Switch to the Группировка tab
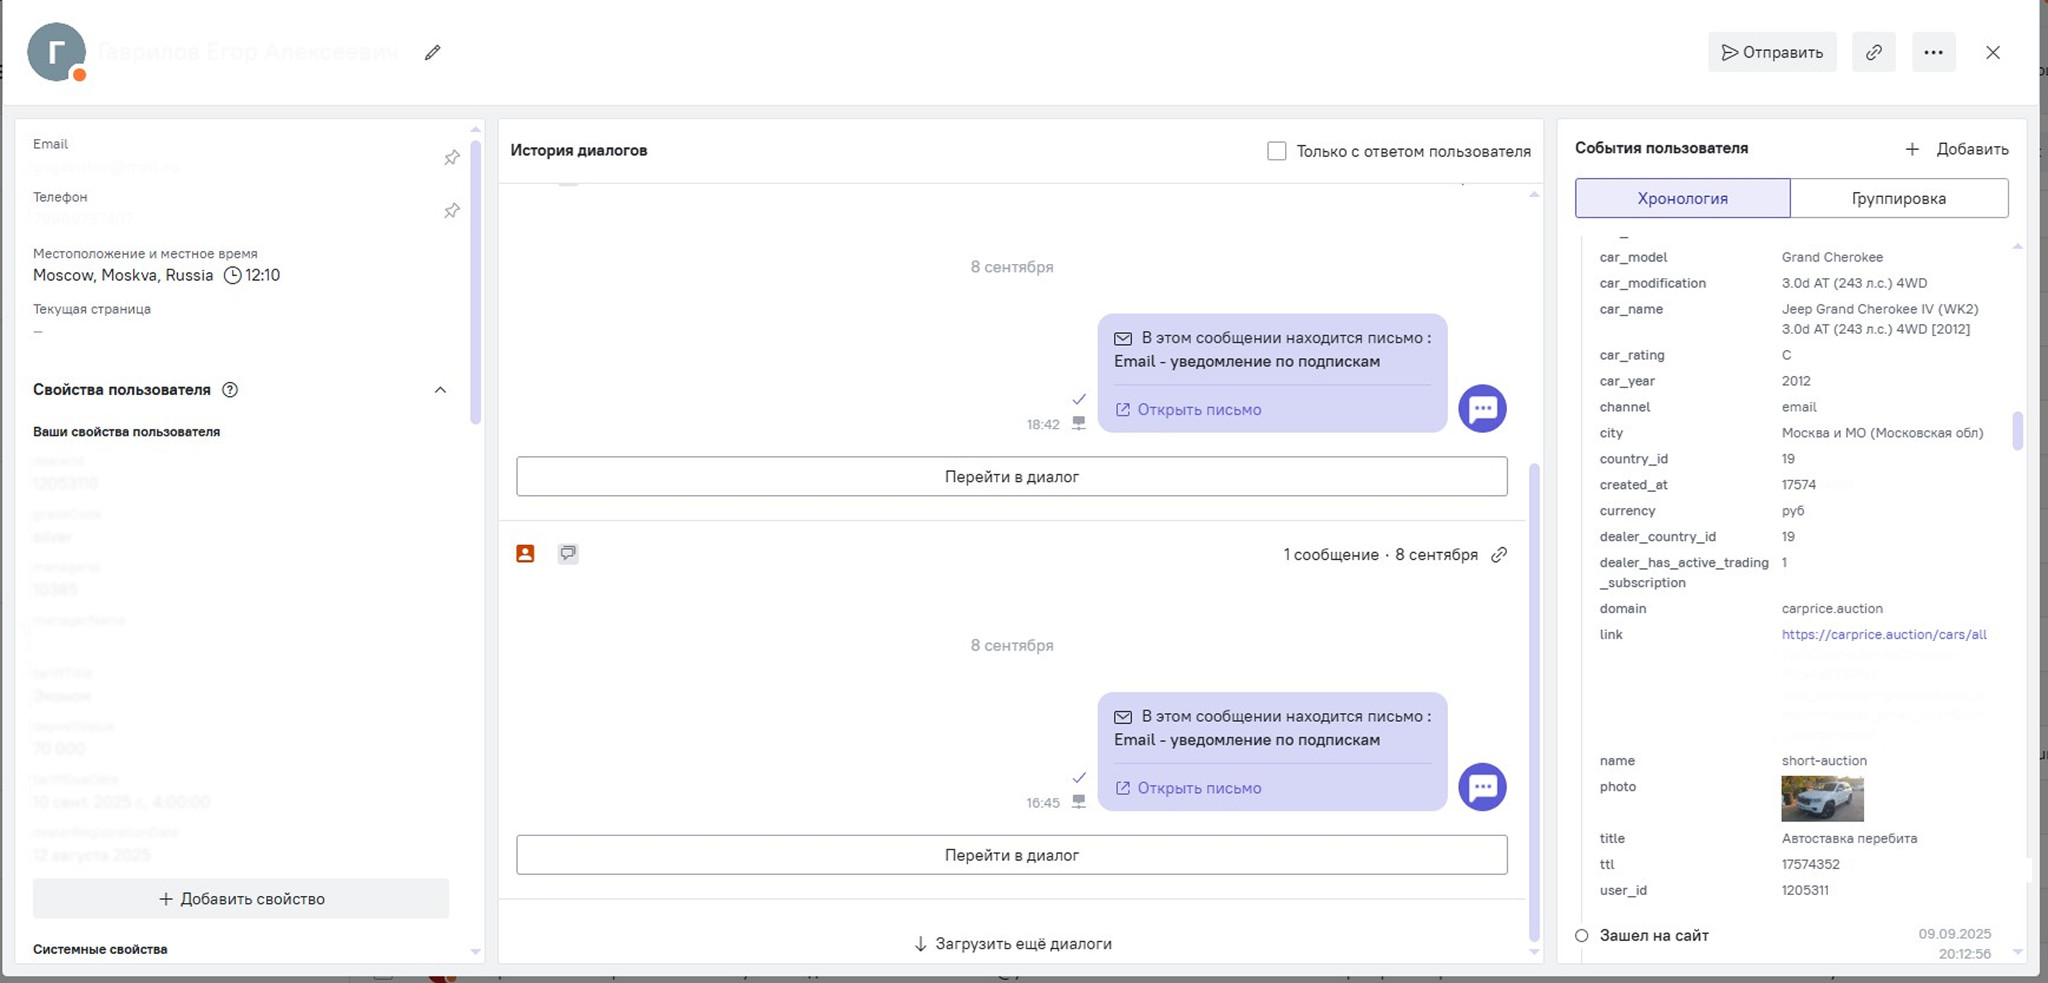 point(1898,198)
